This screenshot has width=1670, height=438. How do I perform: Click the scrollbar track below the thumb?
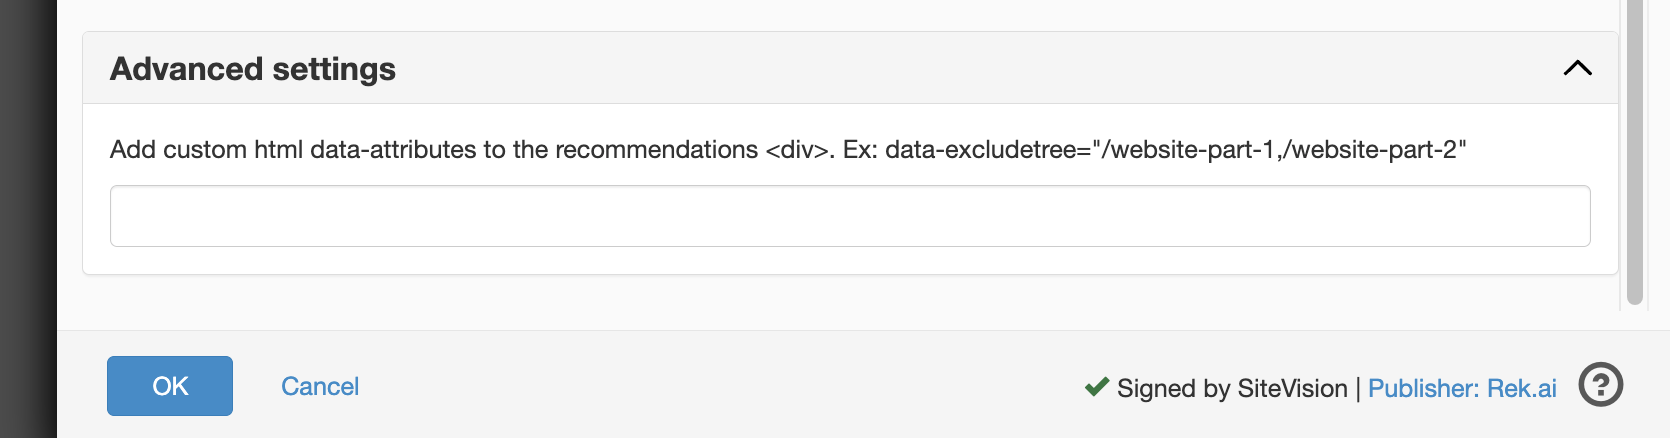1635,317
